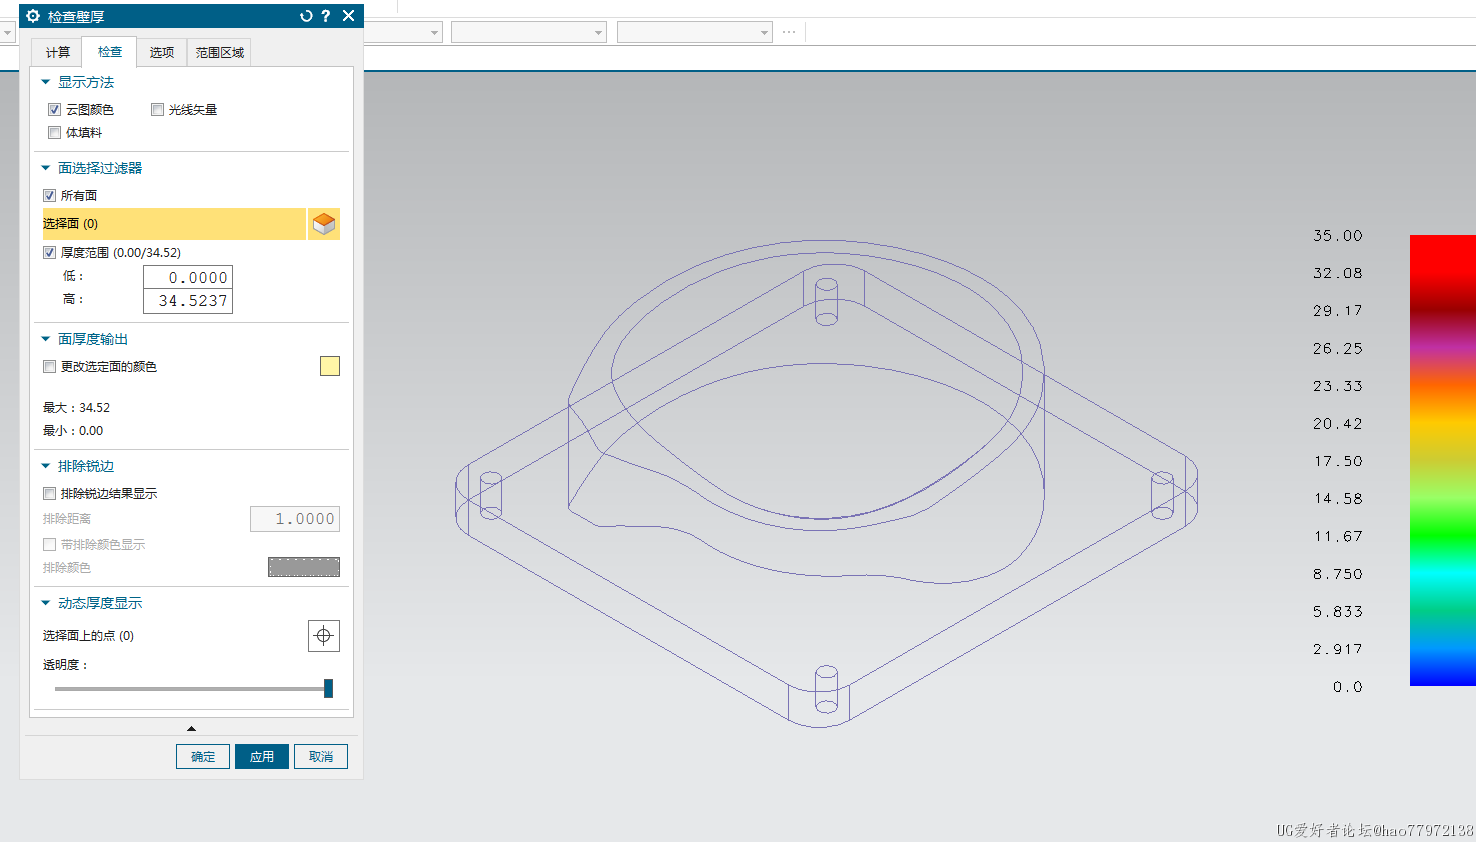The width and height of the screenshot is (1476, 842).
Task: Toggle the 所有面 checkbox
Action: coord(50,196)
